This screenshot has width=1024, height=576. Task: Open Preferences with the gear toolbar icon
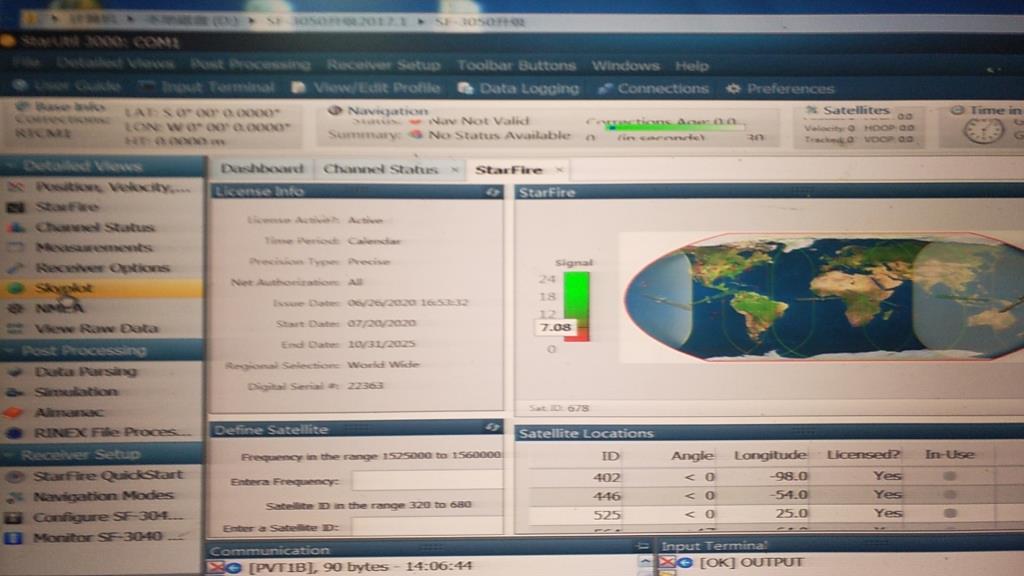(734, 88)
